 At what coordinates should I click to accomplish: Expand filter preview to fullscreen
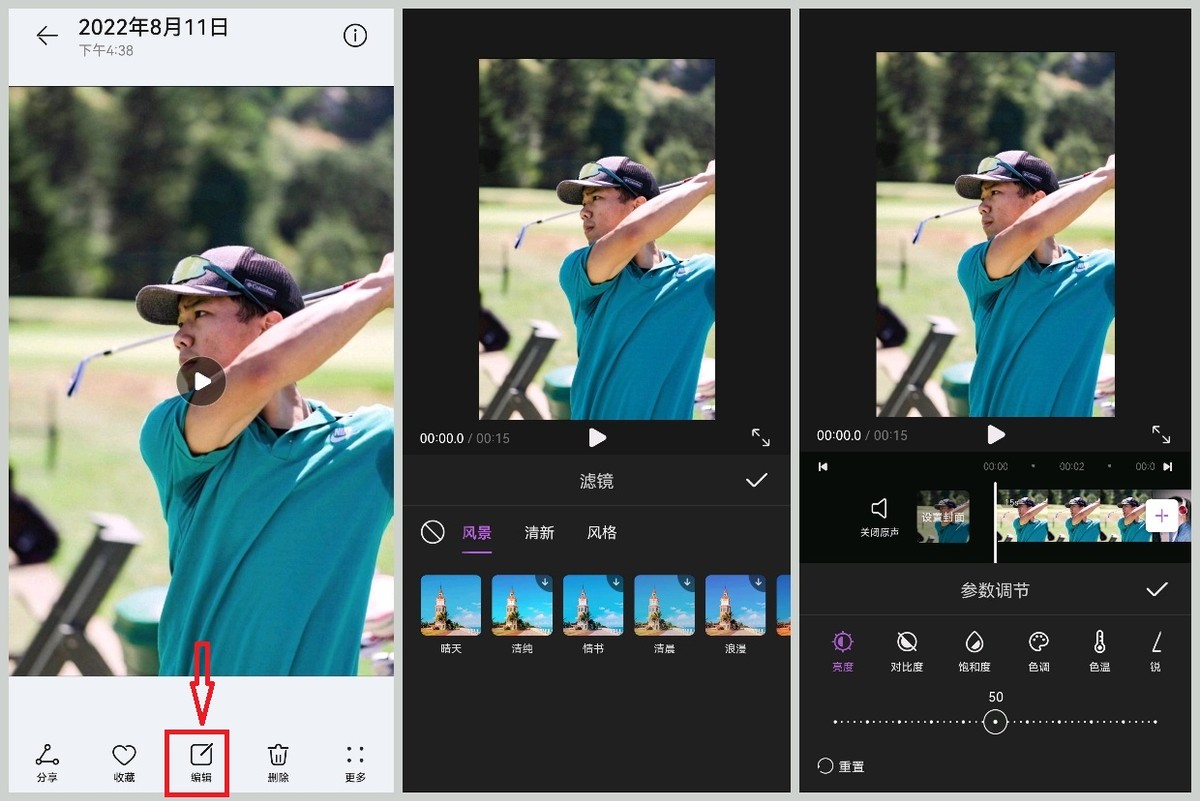click(760, 437)
